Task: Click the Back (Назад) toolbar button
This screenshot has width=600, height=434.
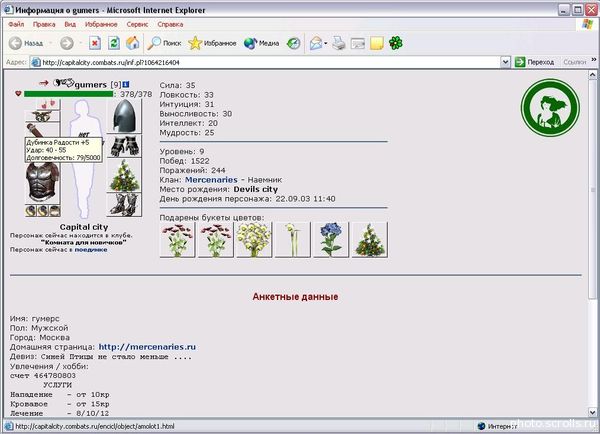Action: [26, 43]
